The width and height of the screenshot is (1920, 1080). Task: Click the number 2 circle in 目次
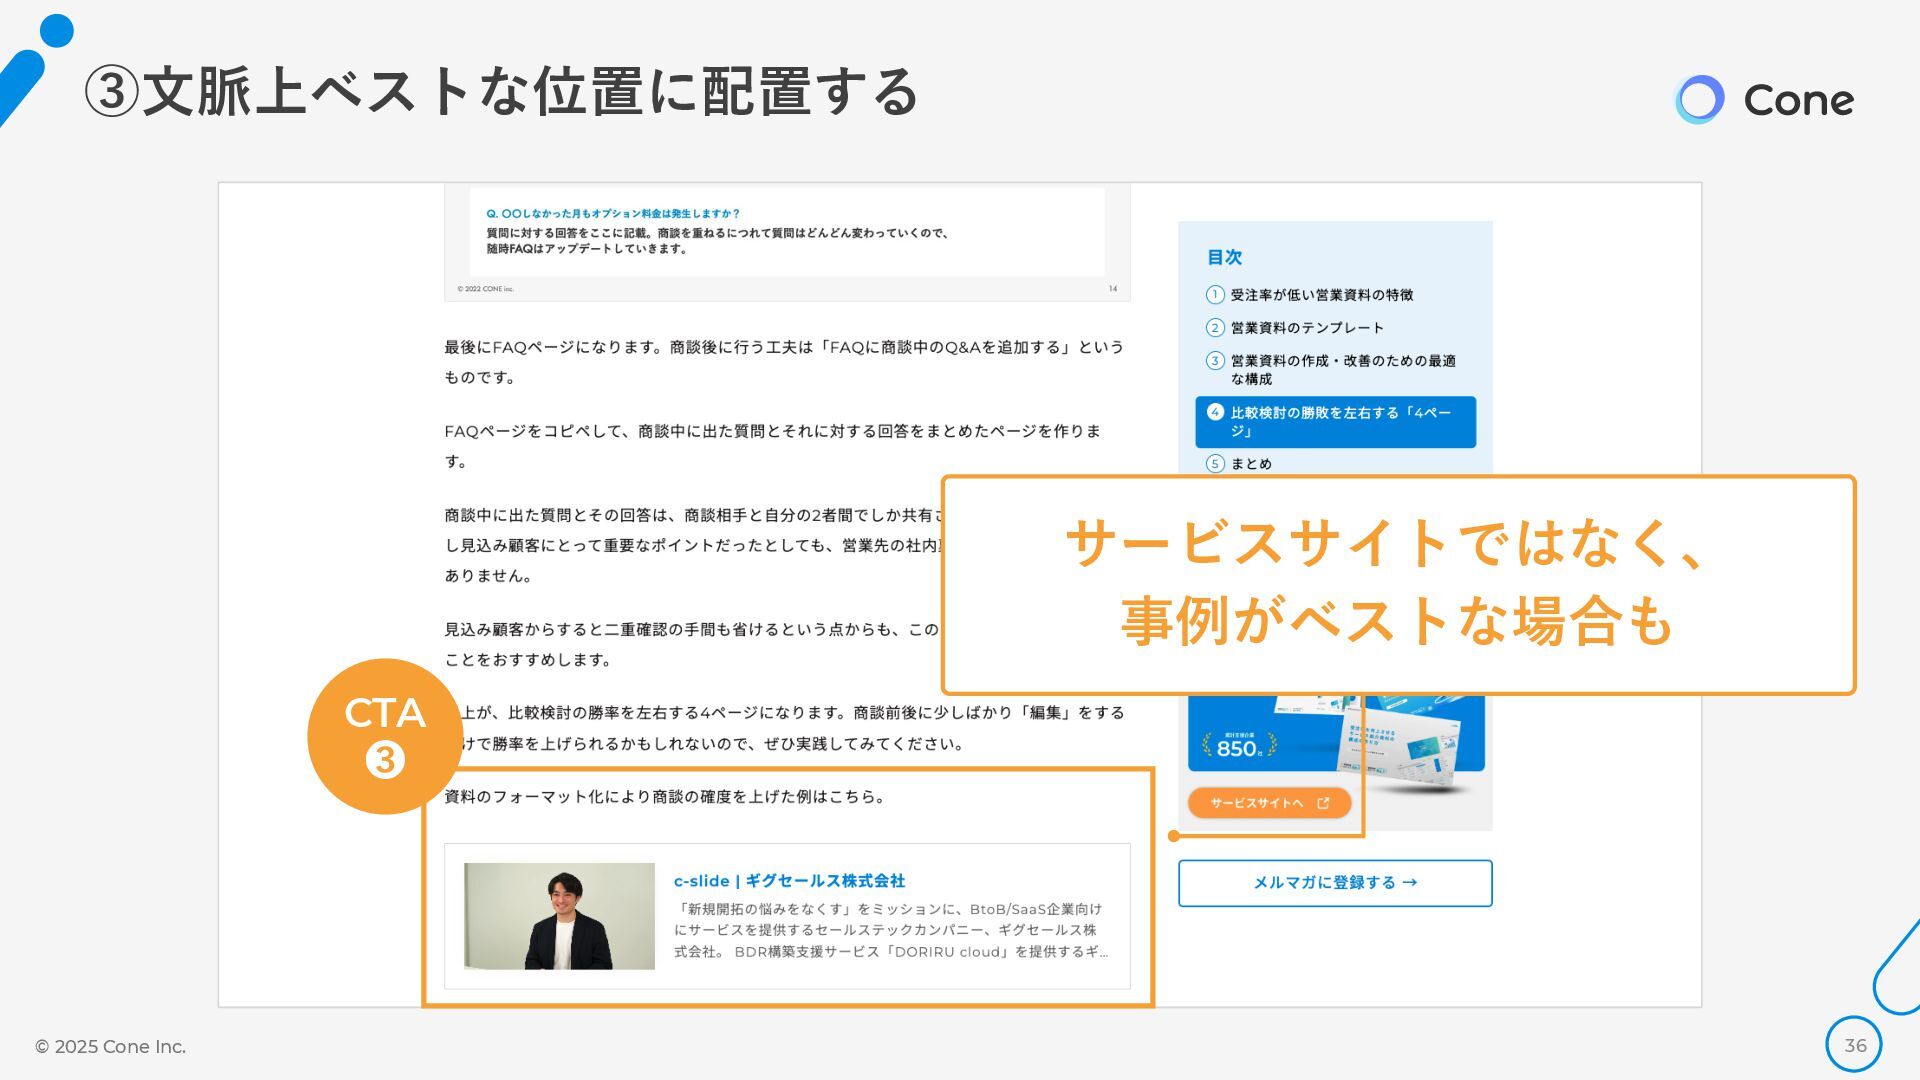[1215, 328]
